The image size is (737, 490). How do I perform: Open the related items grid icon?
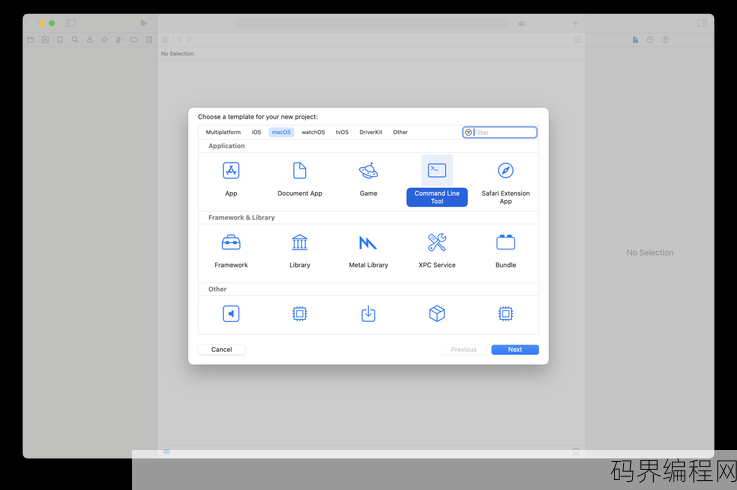(x=165, y=40)
